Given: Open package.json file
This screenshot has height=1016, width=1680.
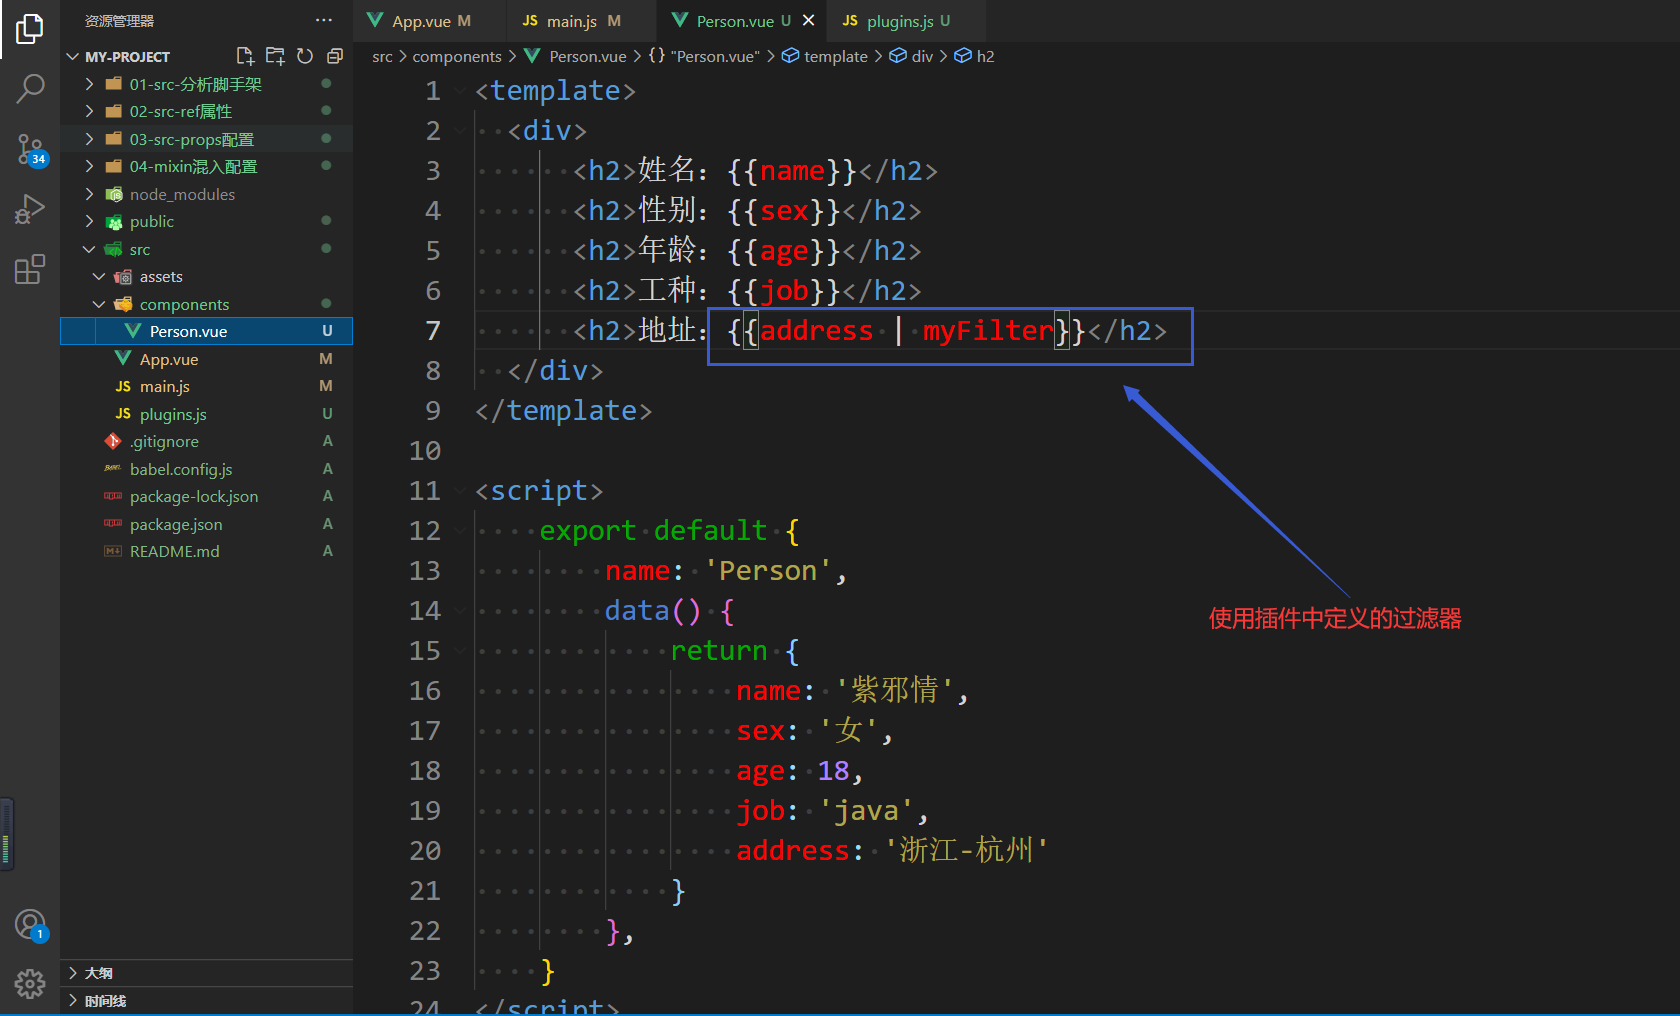Looking at the screenshot, I should pyautogui.click(x=206, y=524).
